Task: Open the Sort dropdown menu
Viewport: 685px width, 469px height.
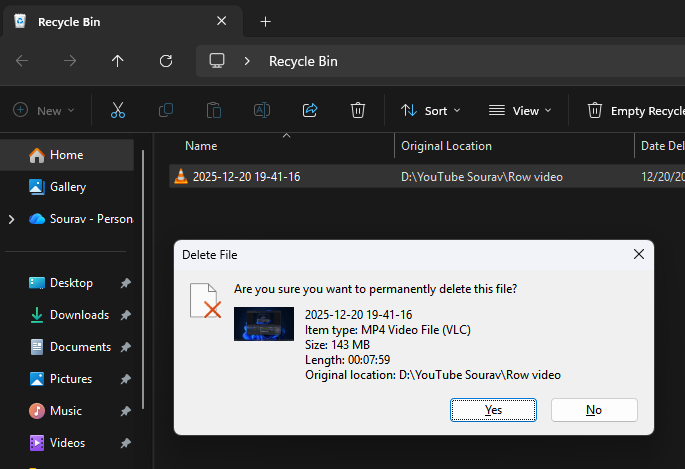Action: tap(431, 111)
